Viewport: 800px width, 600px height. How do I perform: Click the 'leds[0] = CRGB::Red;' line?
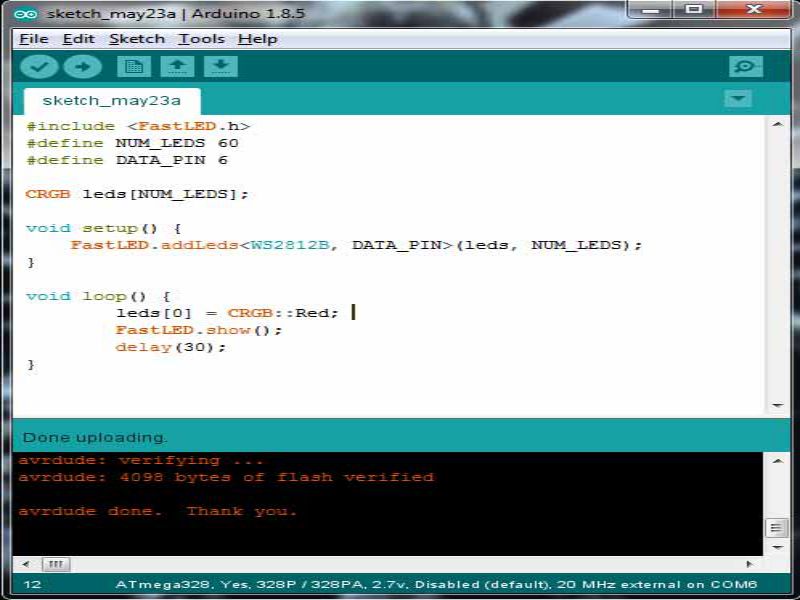click(228, 313)
